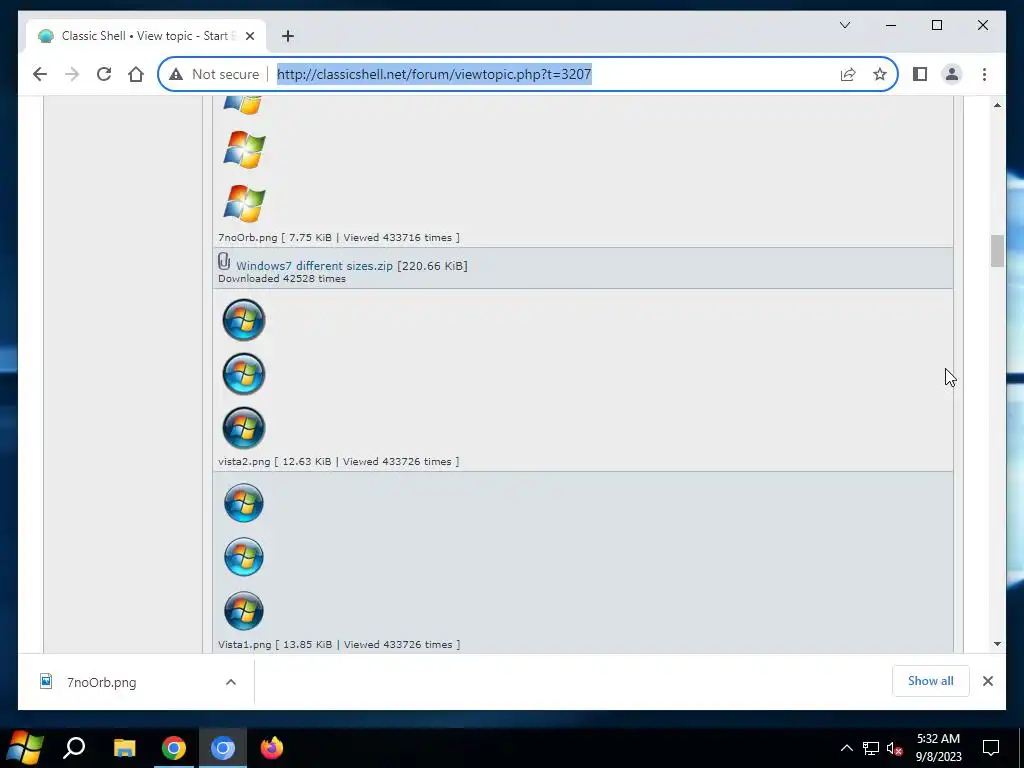
Task: Open taskbar search
Action: pos(74,748)
